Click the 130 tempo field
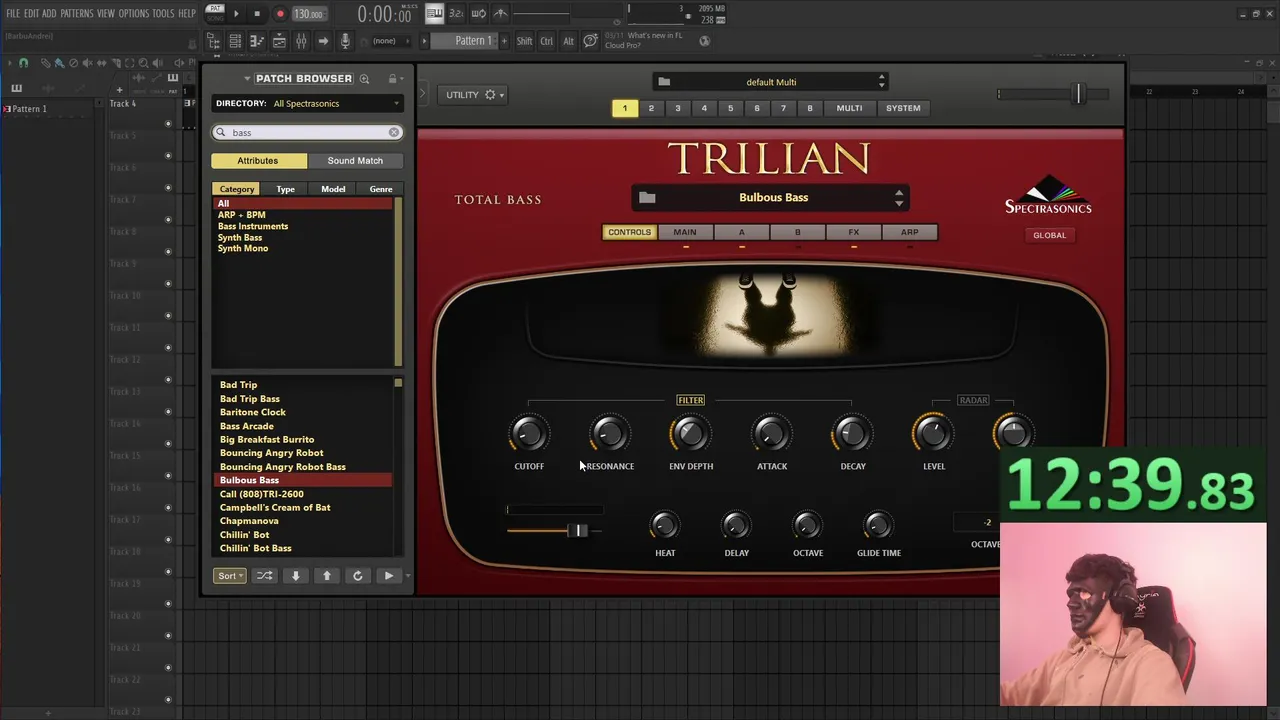 (309, 14)
